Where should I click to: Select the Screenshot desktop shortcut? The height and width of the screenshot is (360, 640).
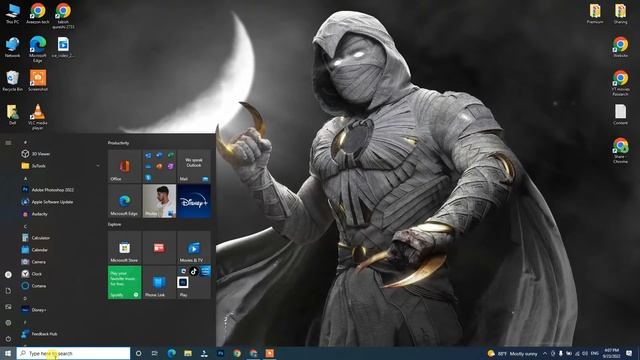point(38,81)
